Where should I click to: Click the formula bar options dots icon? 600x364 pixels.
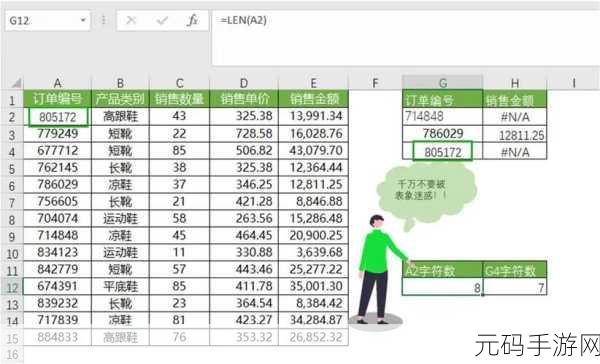[x=103, y=20]
